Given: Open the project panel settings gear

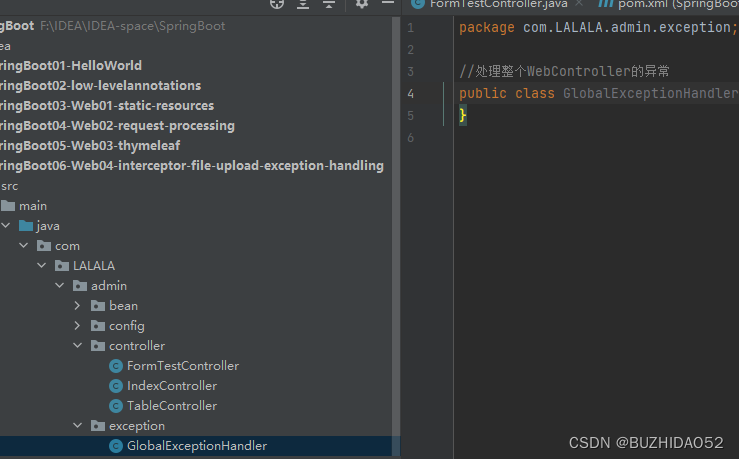Looking at the screenshot, I should click(x=361, y=4).
